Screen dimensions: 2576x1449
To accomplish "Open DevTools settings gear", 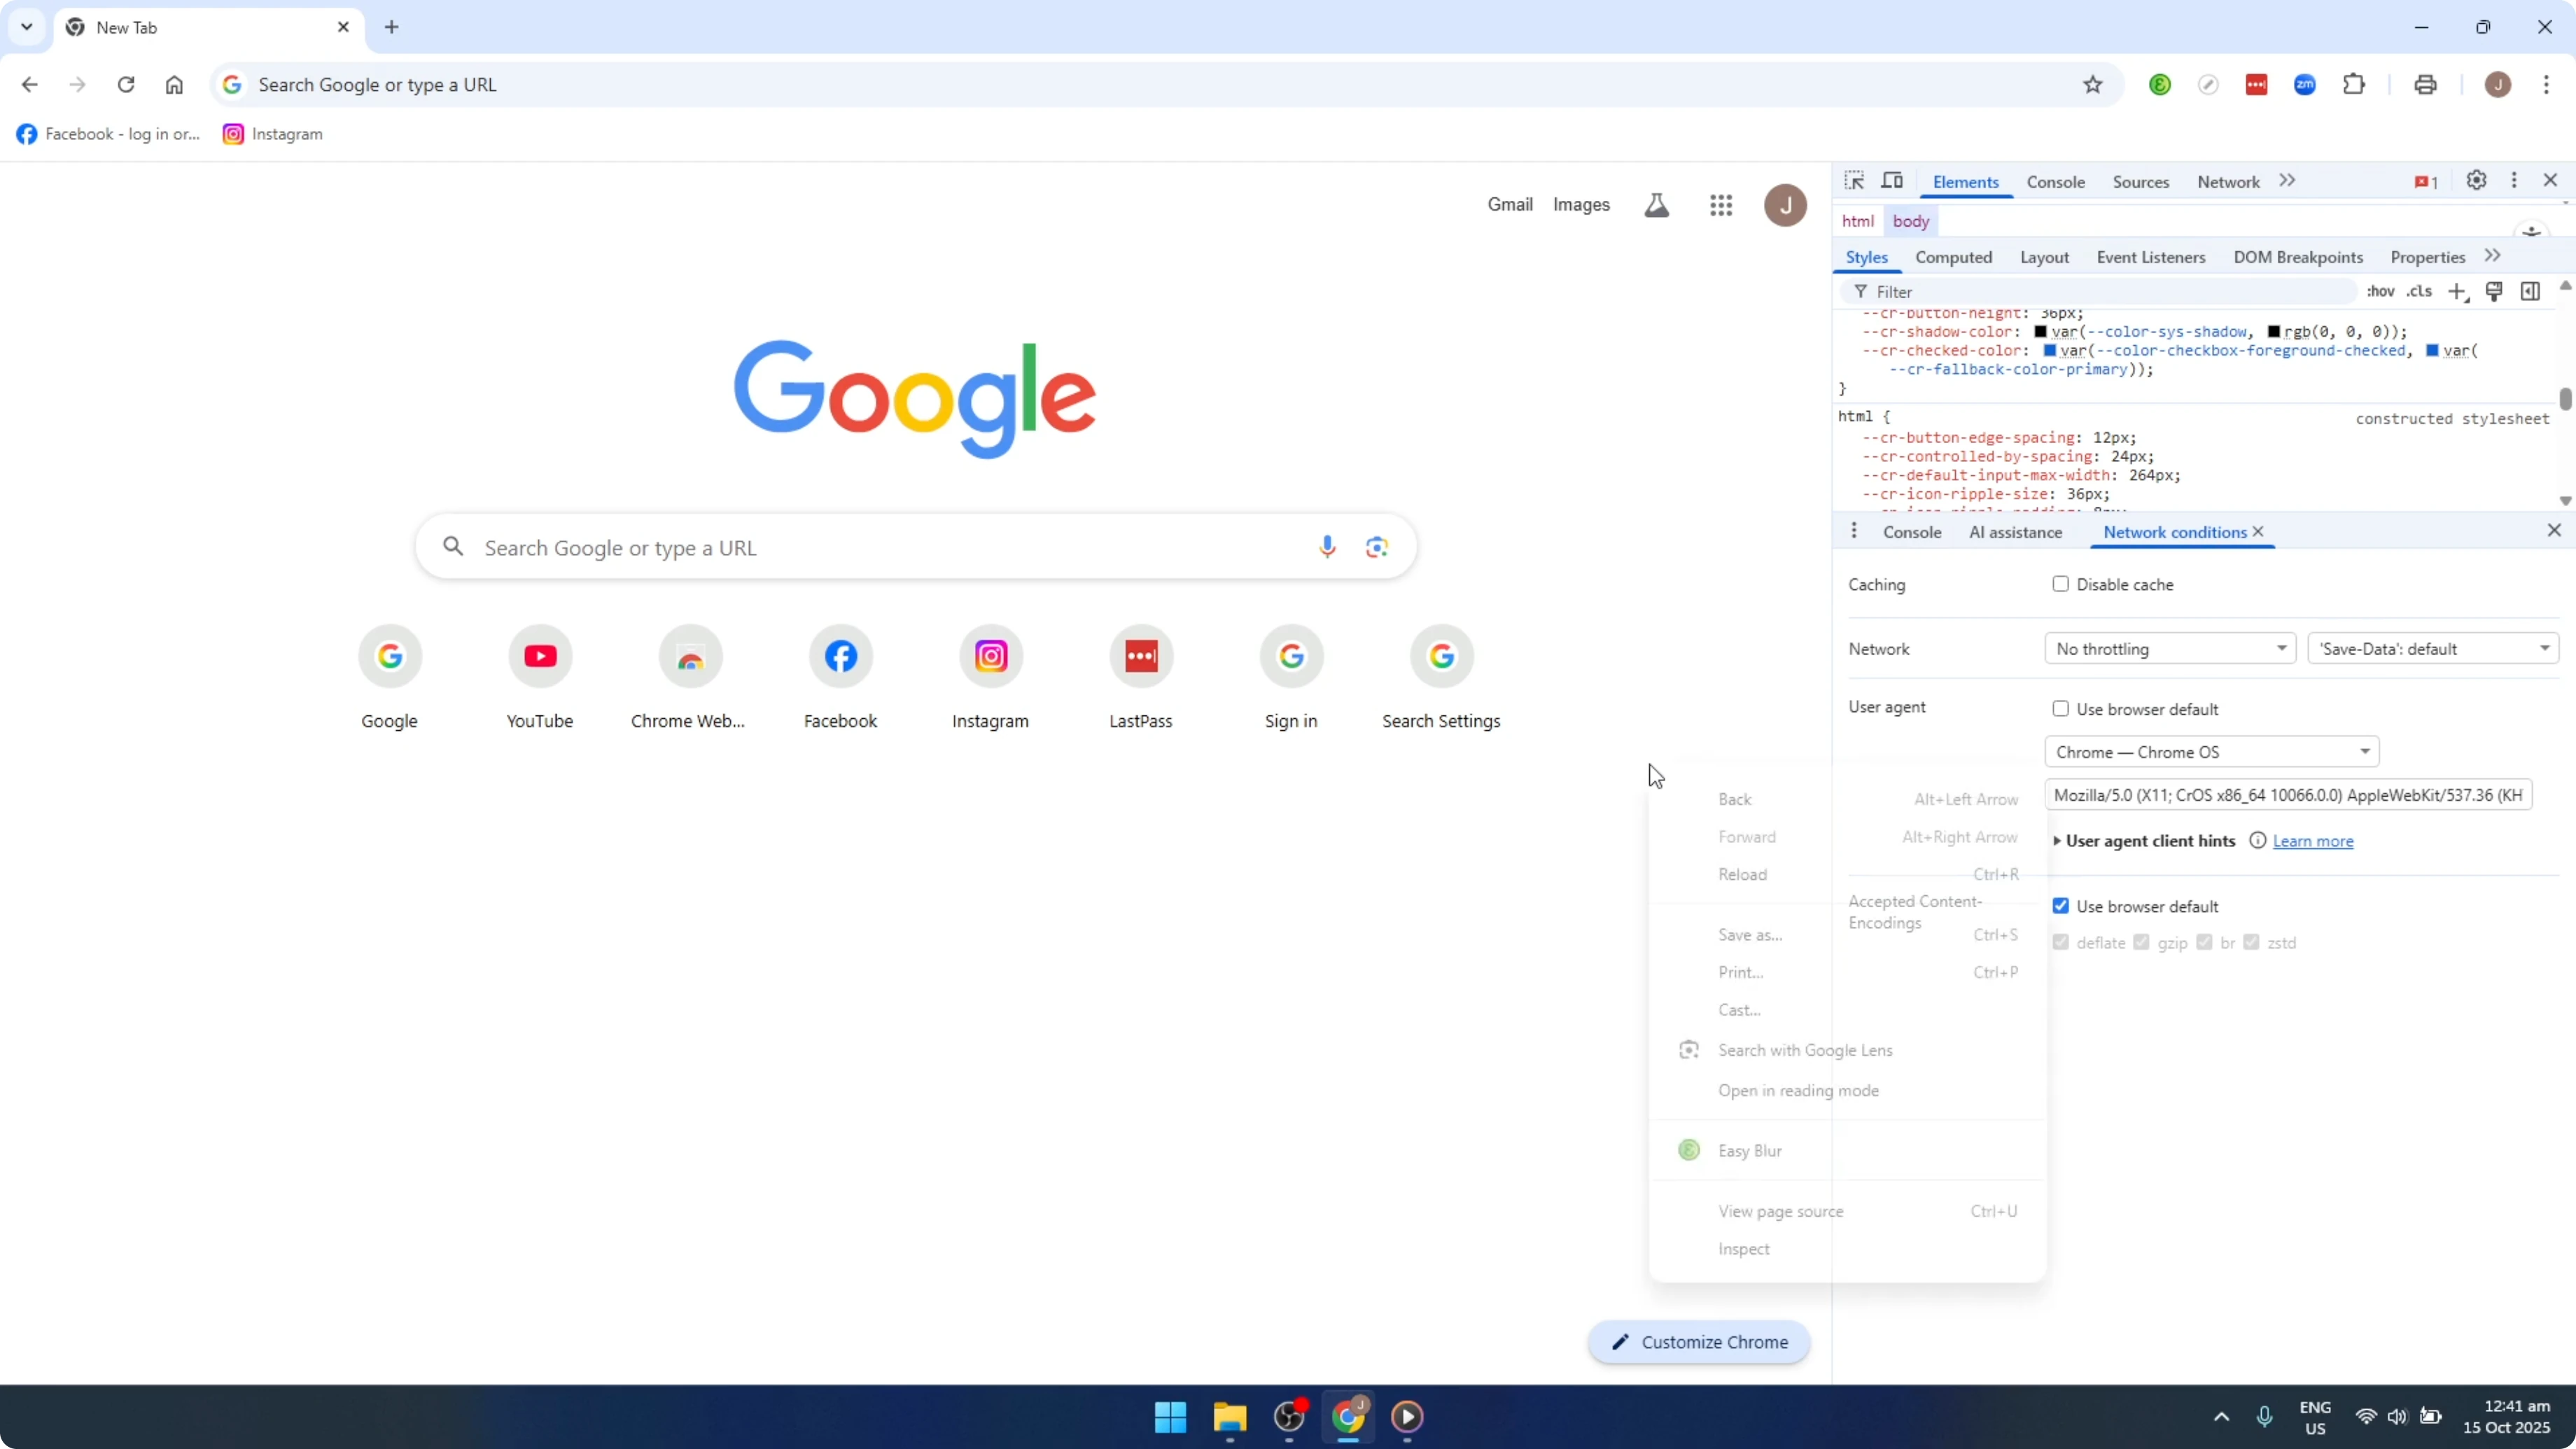I will tap(2477, 181).
